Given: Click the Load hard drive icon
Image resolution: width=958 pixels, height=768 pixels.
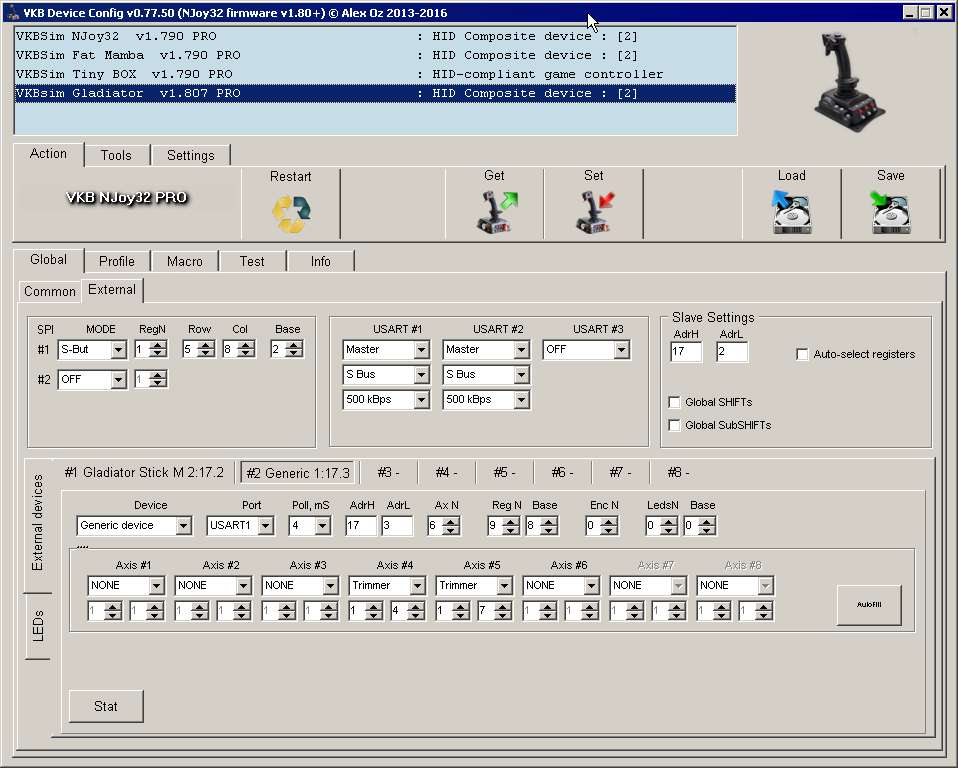Looking at the screenshot, I should (791, 211).
